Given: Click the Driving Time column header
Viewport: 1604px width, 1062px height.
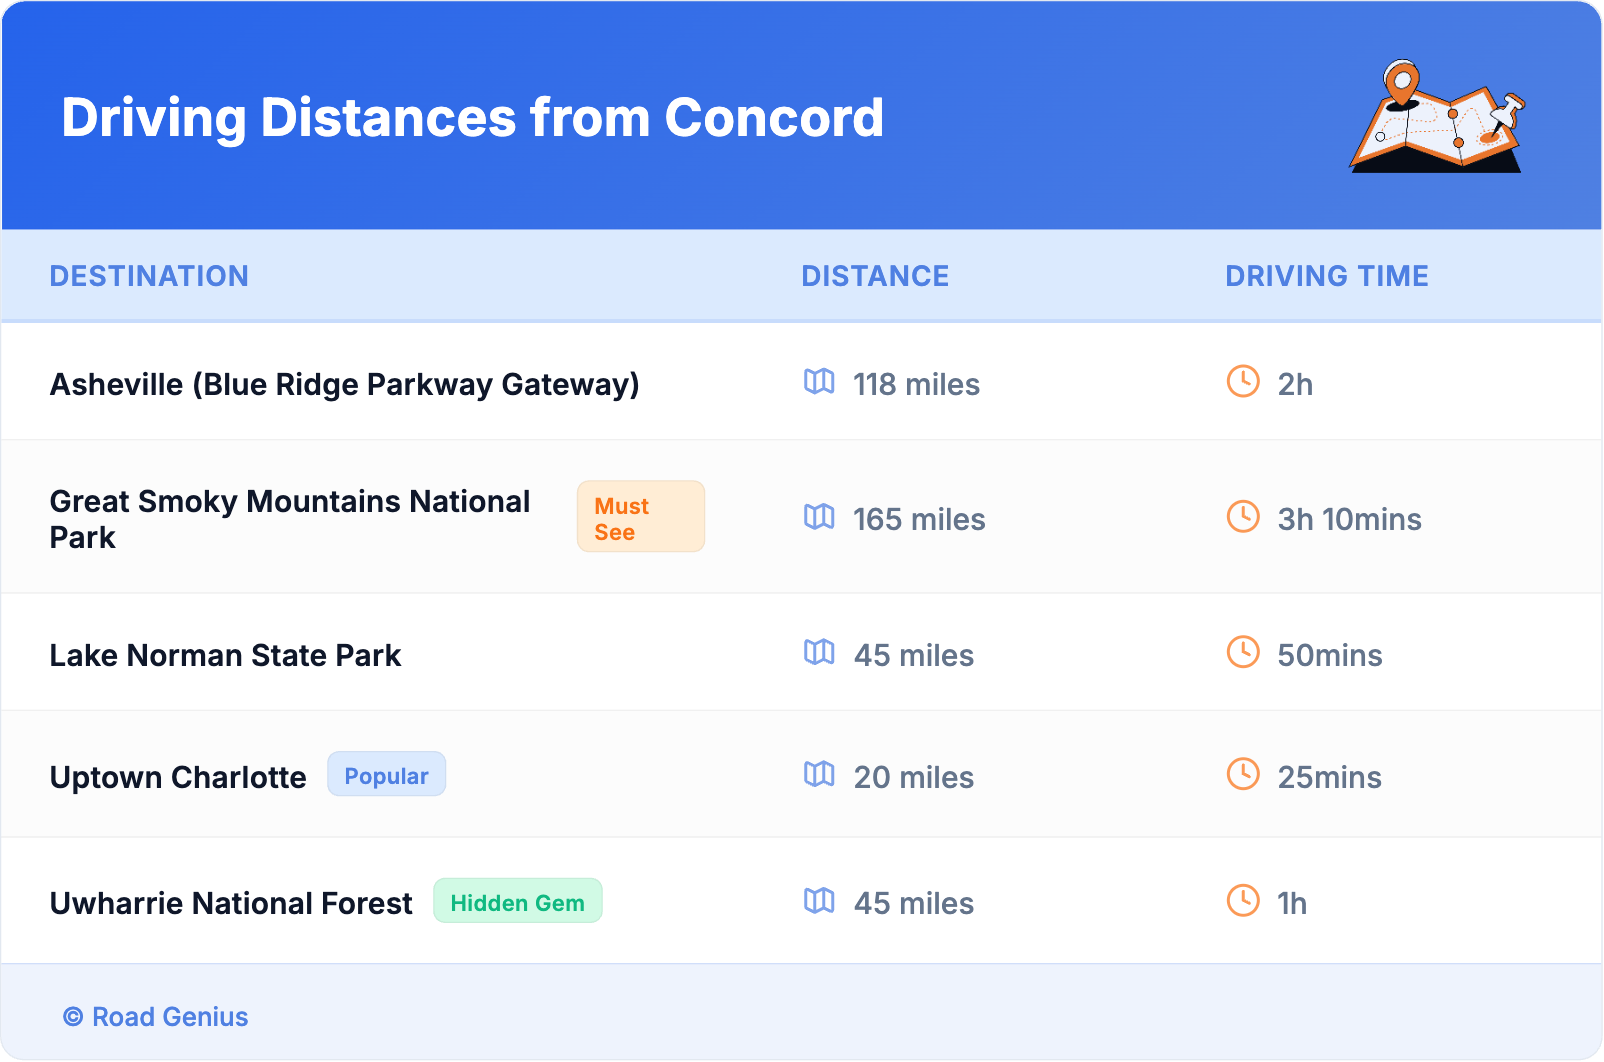Looking at the screenshot, I should click(1326, 276).
